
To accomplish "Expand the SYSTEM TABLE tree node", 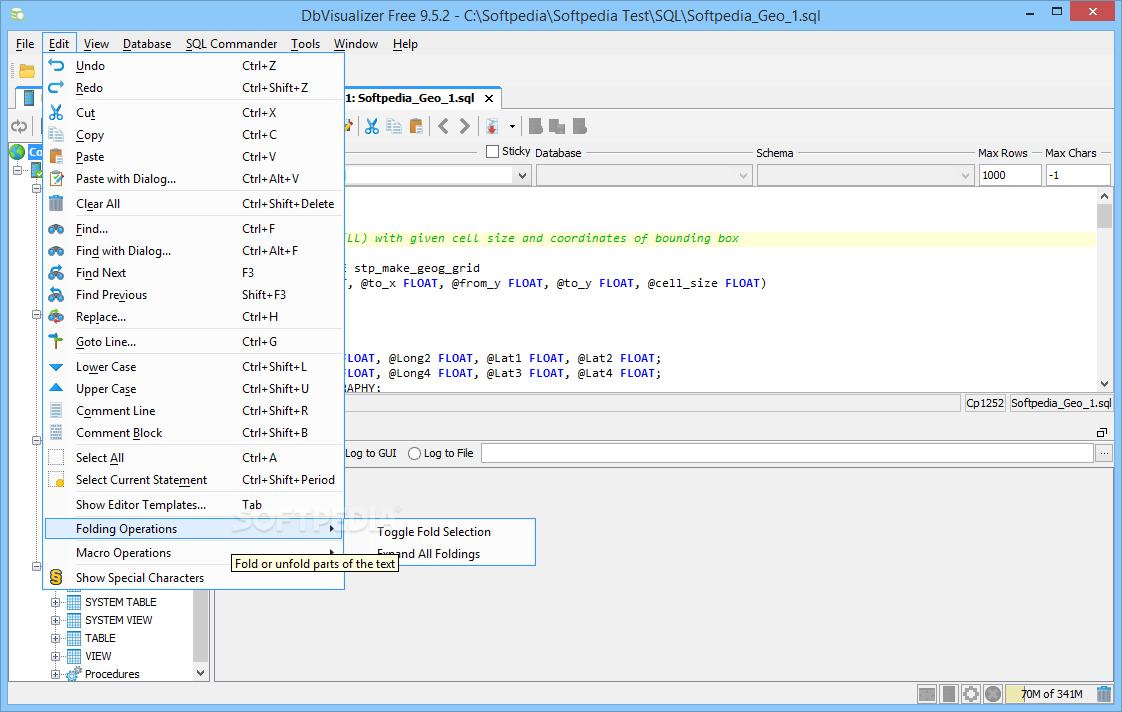I will tap(55, 602).
